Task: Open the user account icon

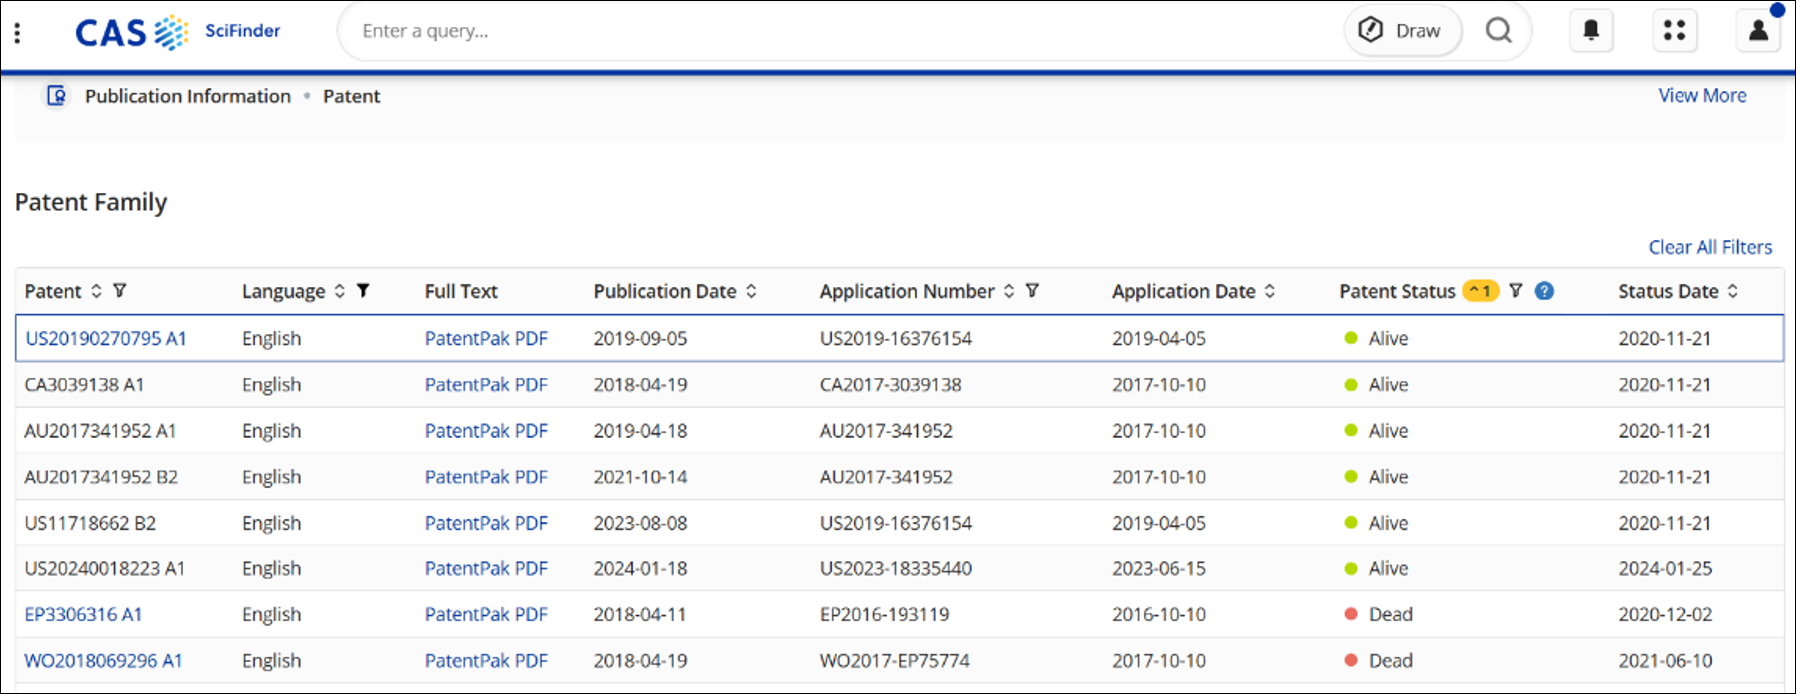Action: (x=1758, y=31)
